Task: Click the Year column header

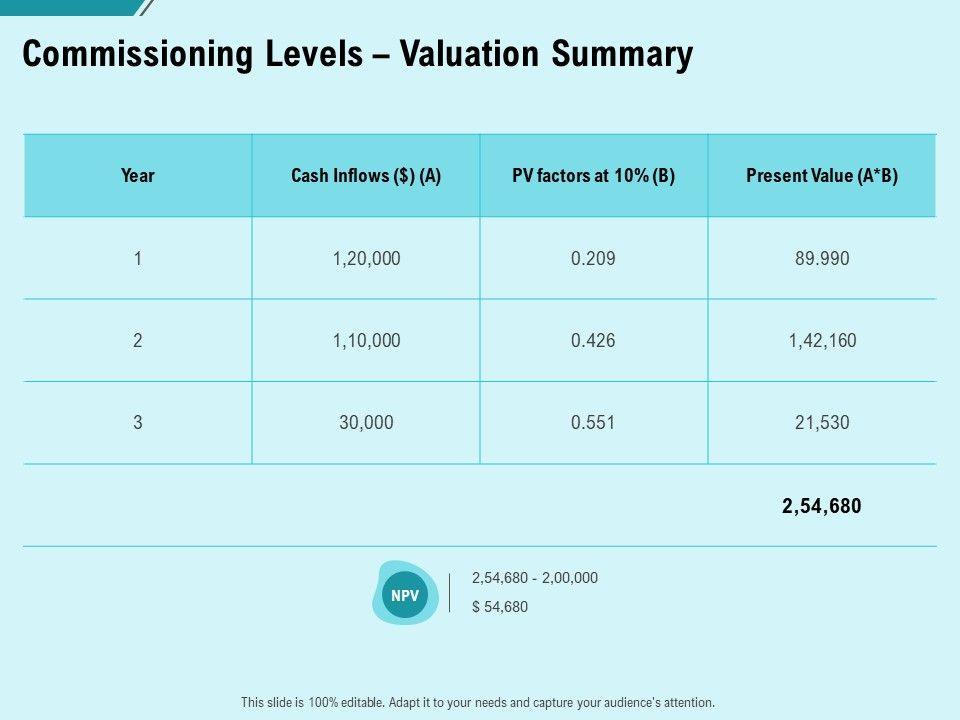Action: 138,176
